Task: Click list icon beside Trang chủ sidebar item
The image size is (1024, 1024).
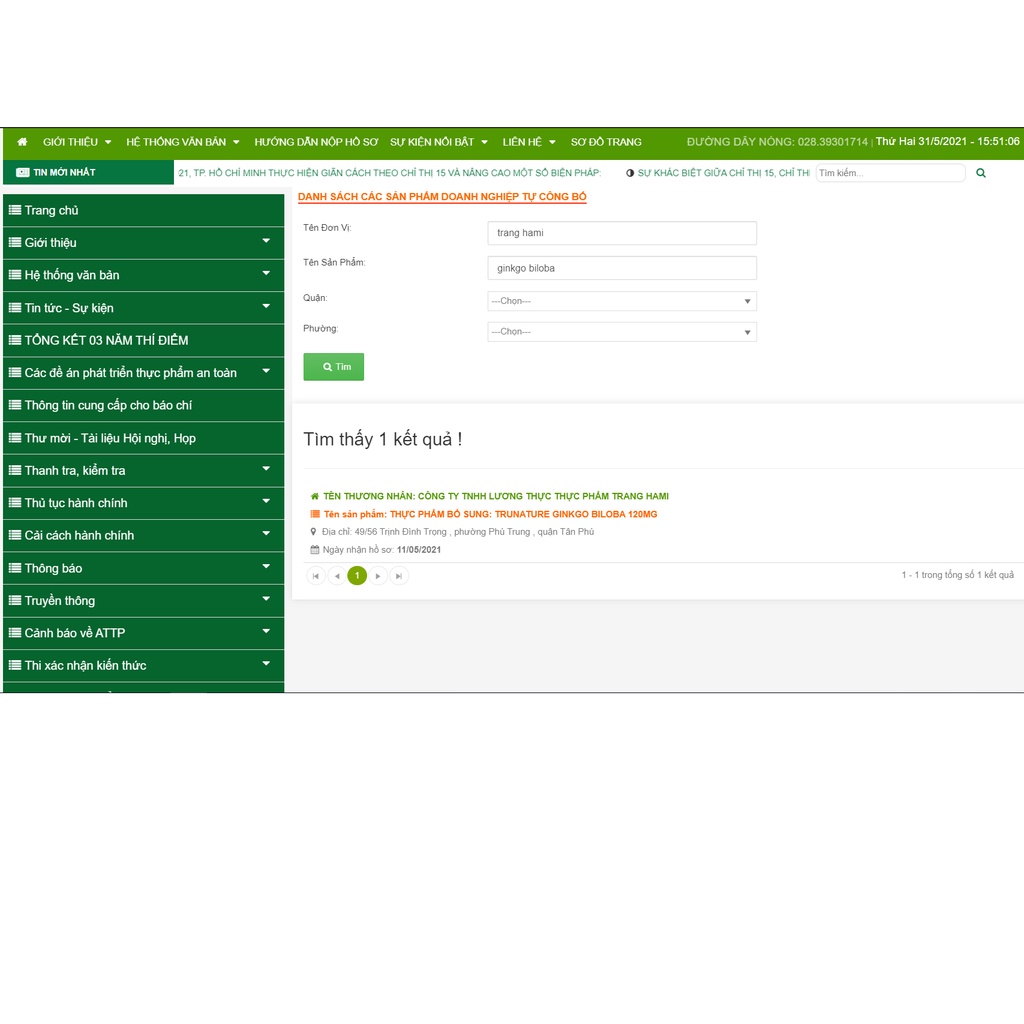Action: [x=15, y=210]
